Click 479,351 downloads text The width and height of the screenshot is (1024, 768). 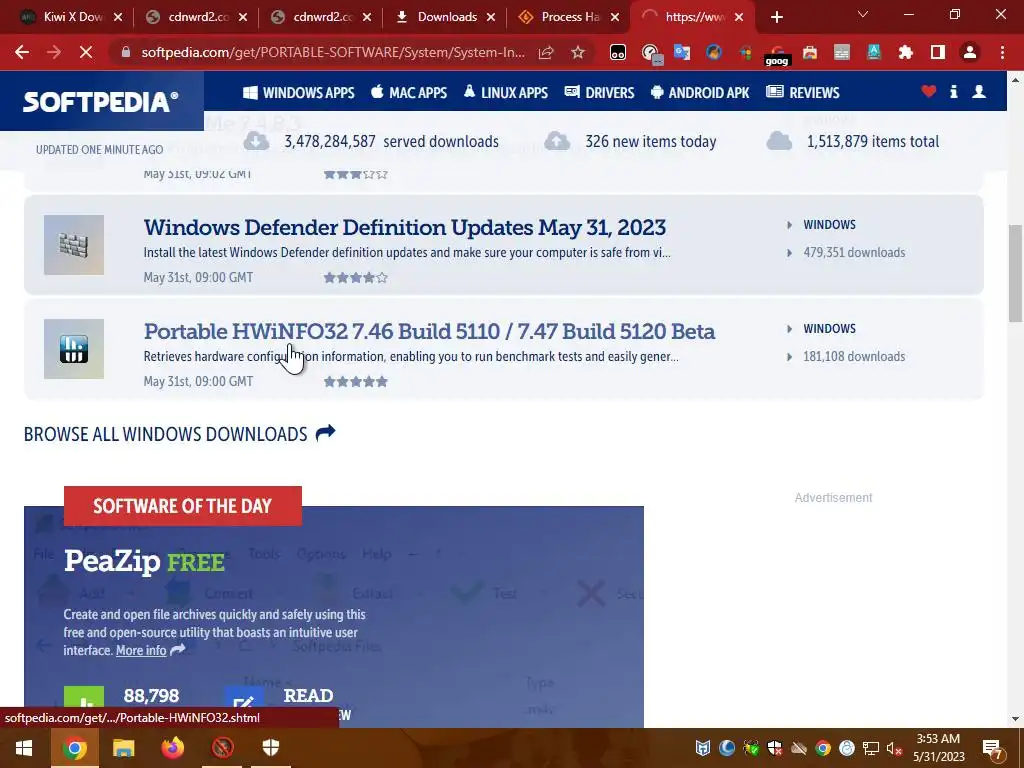click(x=854, y=253)
